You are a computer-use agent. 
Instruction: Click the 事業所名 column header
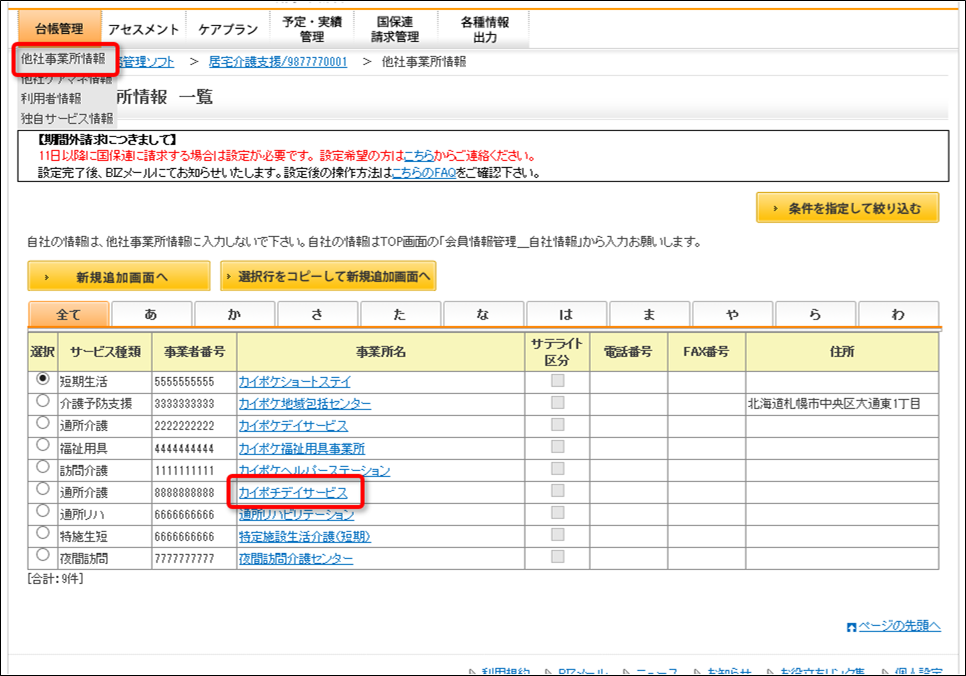381,352
